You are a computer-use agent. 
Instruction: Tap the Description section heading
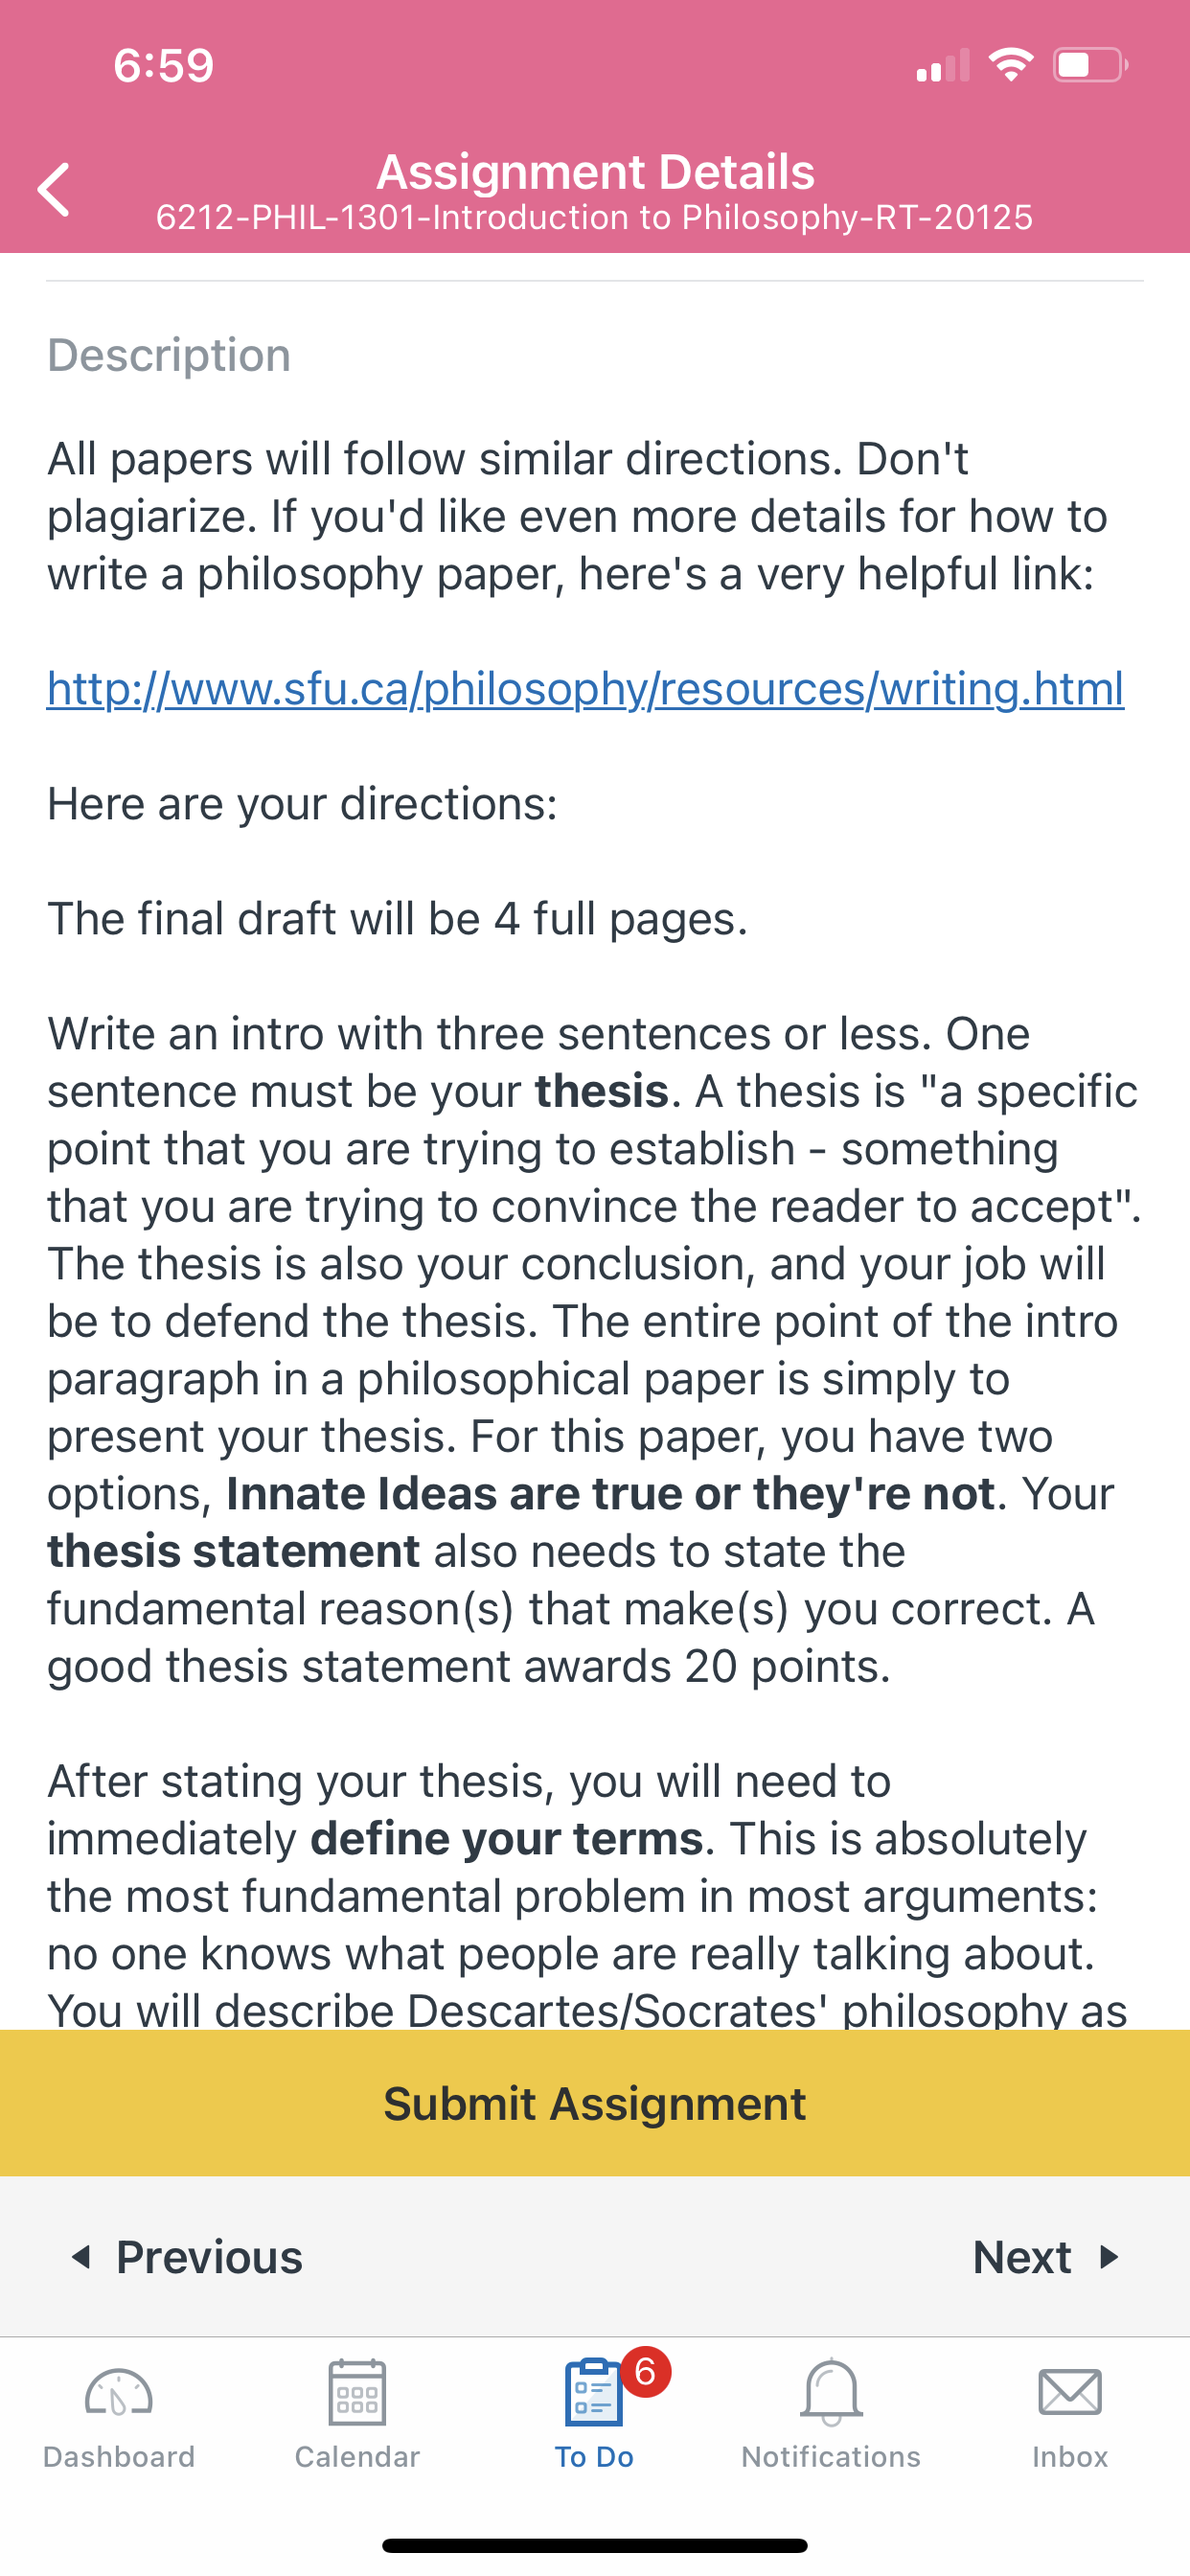point(169,355)
